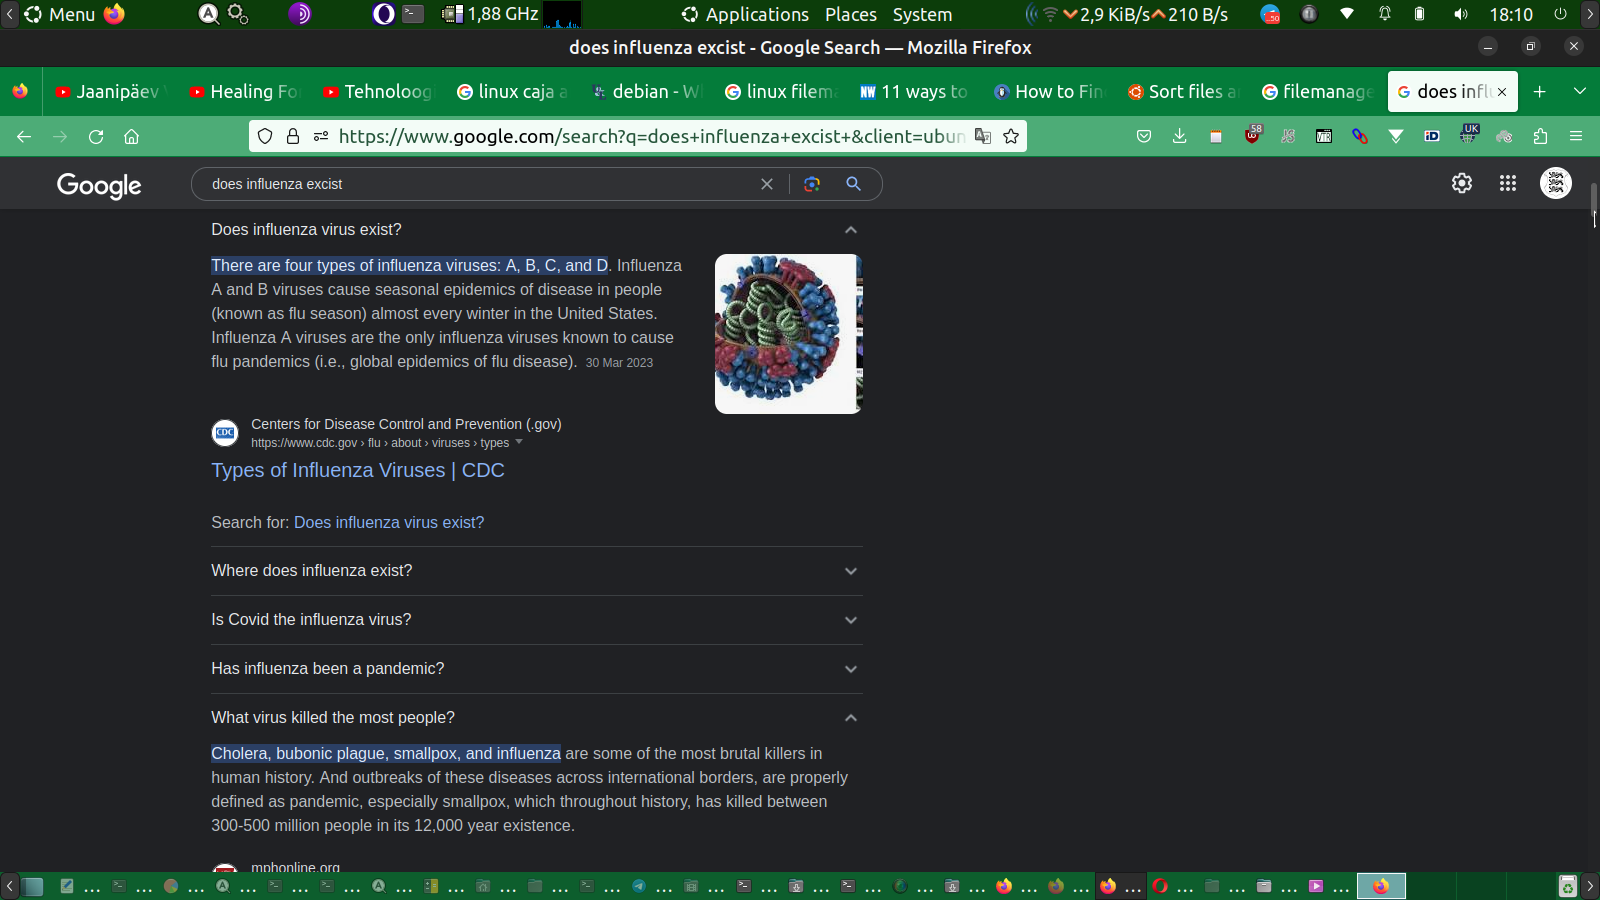1600x900 pixels.
Task: Open the notification bell in the top panel
Action: pos(1385,14)
